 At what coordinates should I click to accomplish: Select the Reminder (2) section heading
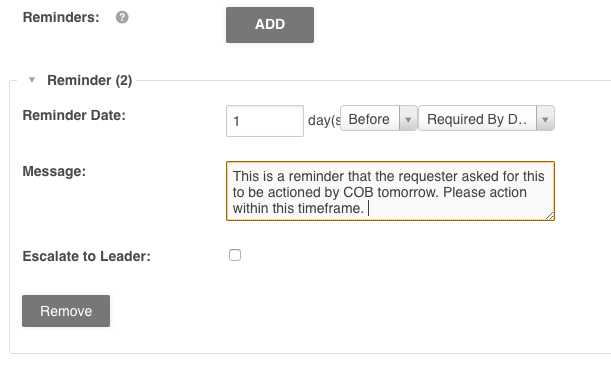[90, 80]
